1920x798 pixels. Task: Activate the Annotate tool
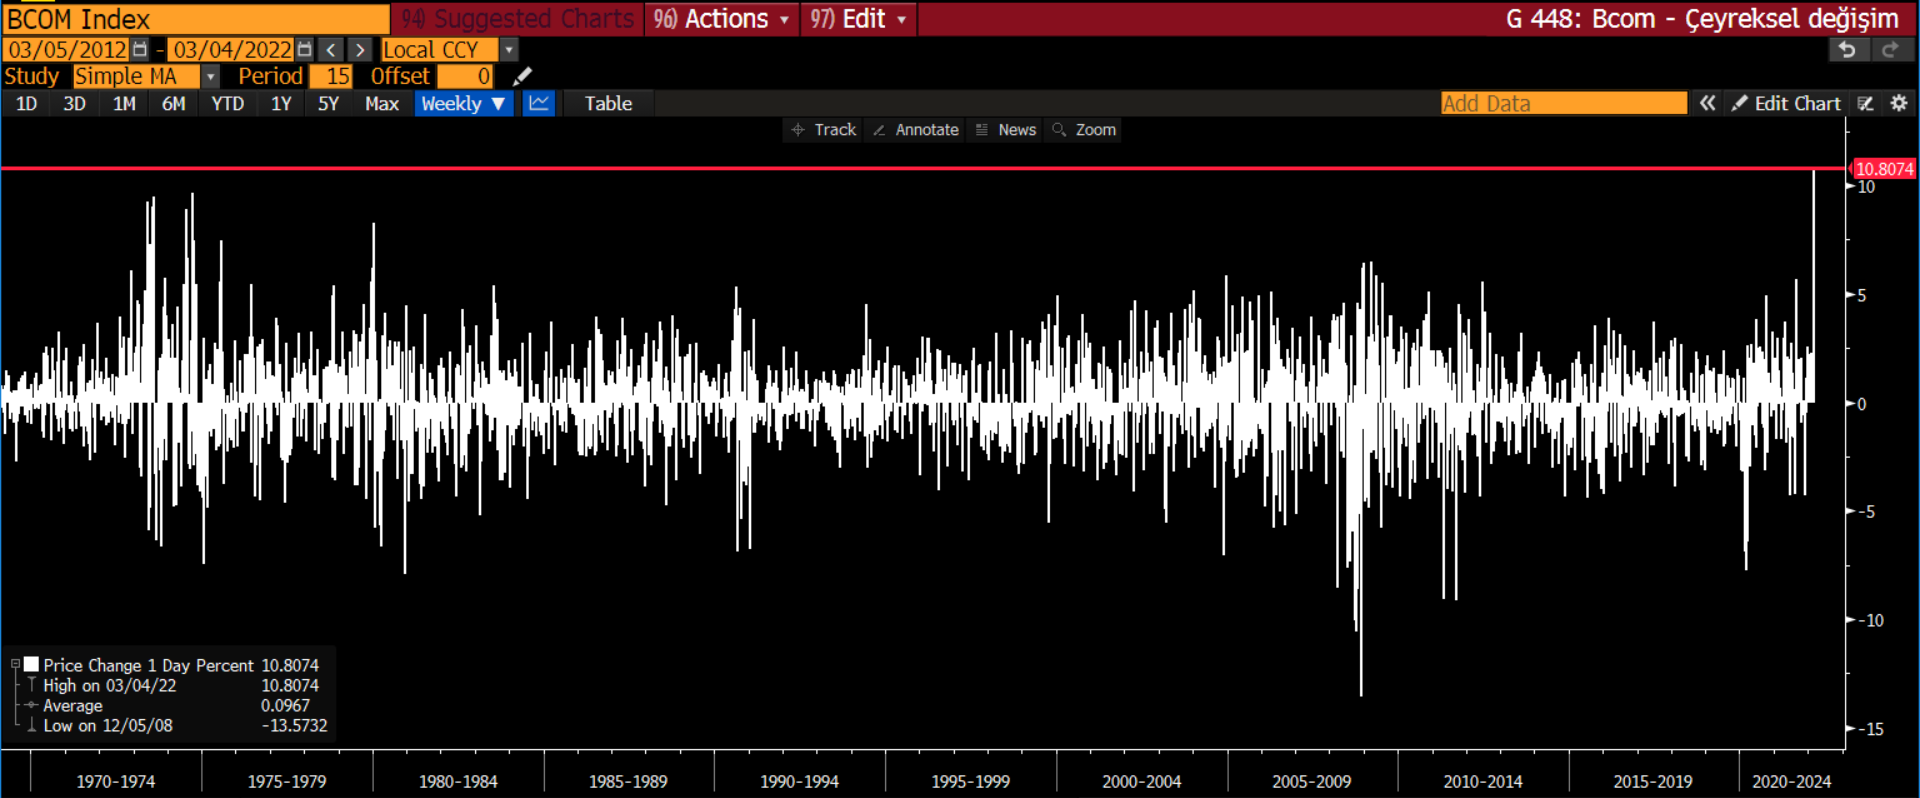click(x=916, y=130)
